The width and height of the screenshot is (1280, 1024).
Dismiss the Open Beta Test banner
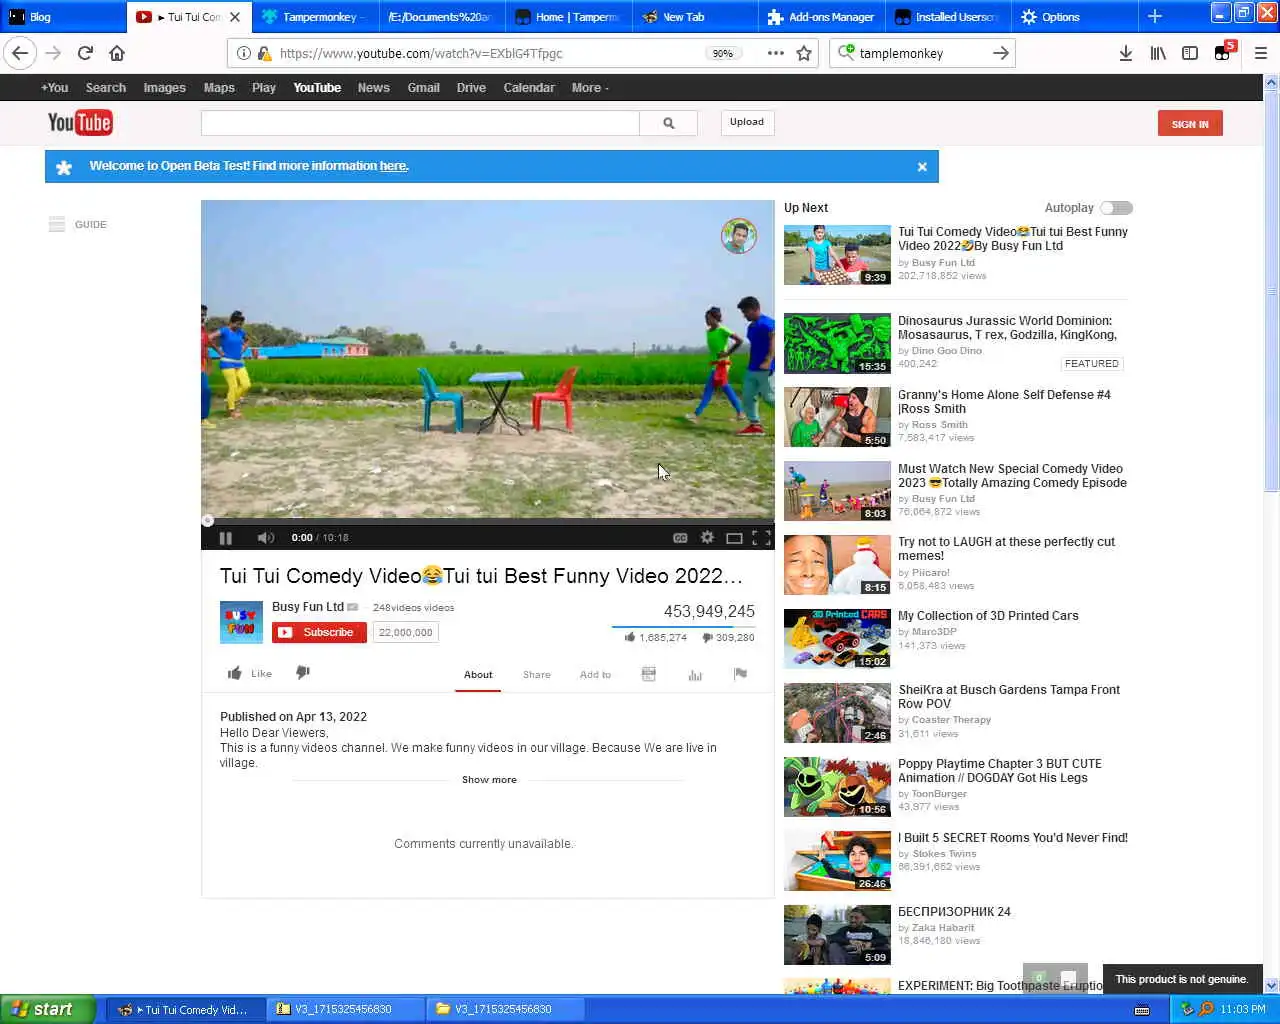click(922, 167)
